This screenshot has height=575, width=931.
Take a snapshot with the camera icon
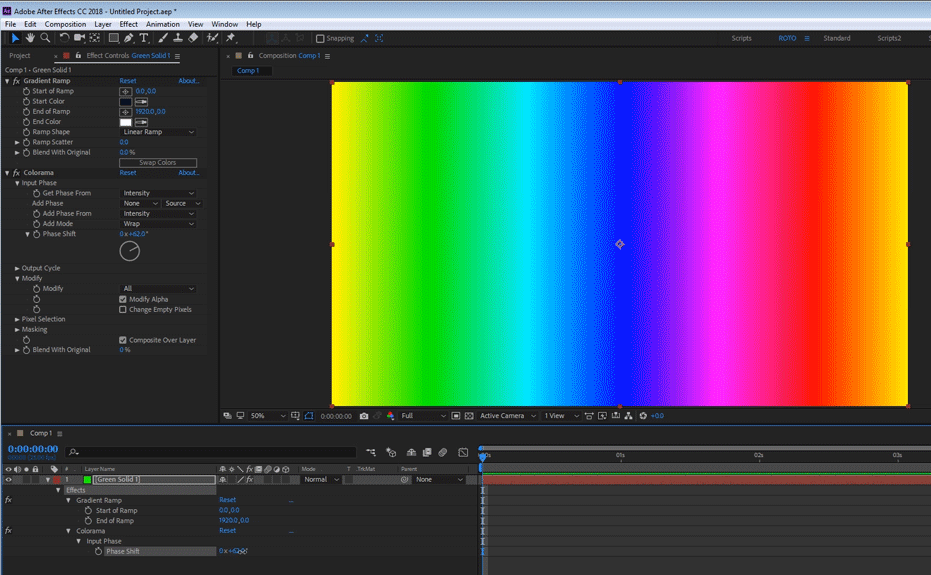tap(364, 416)
